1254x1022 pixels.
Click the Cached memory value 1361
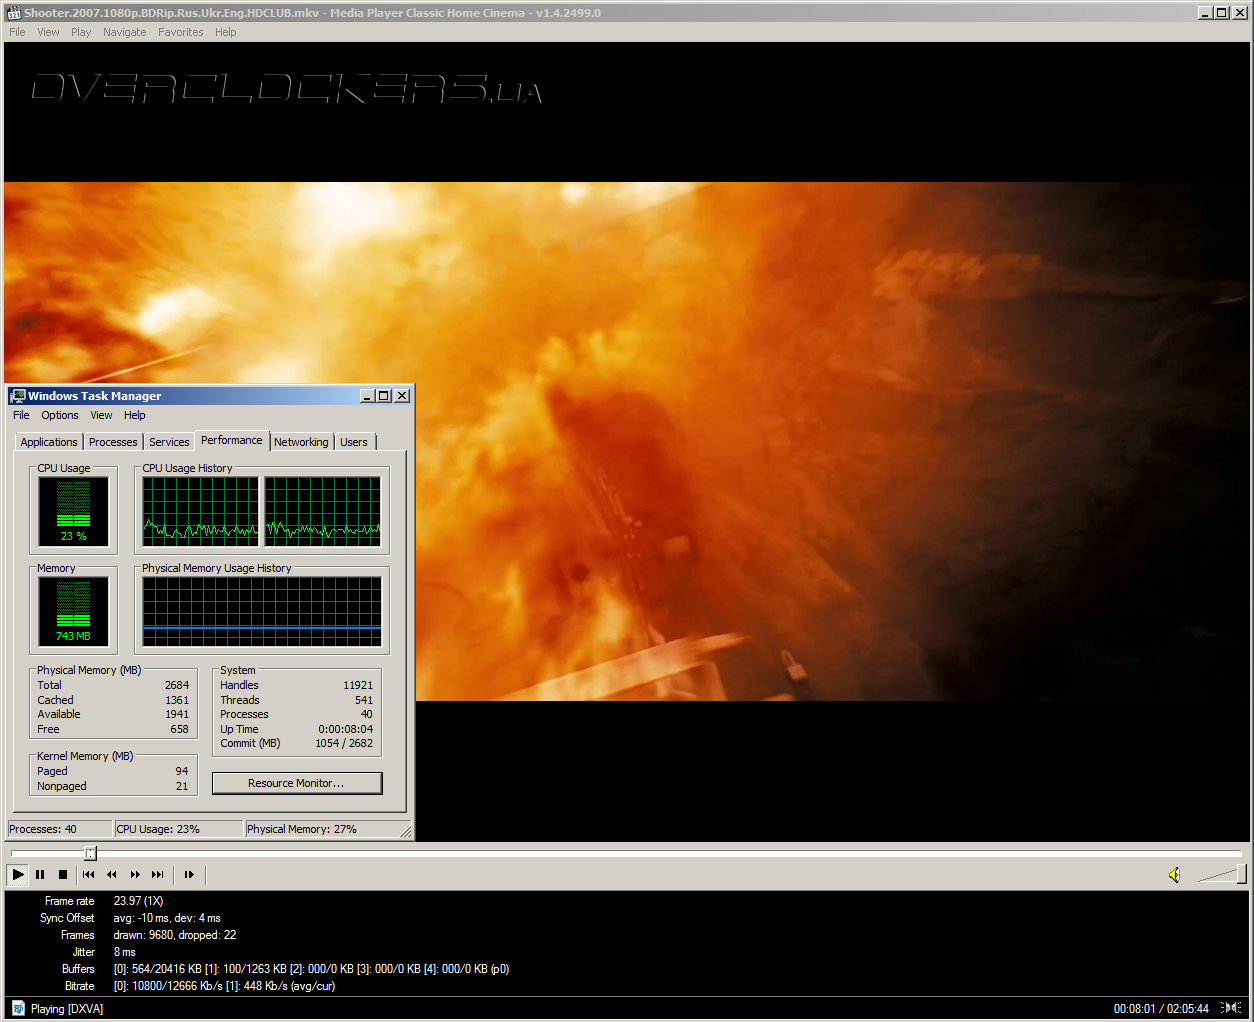click(x=177, y=700)
